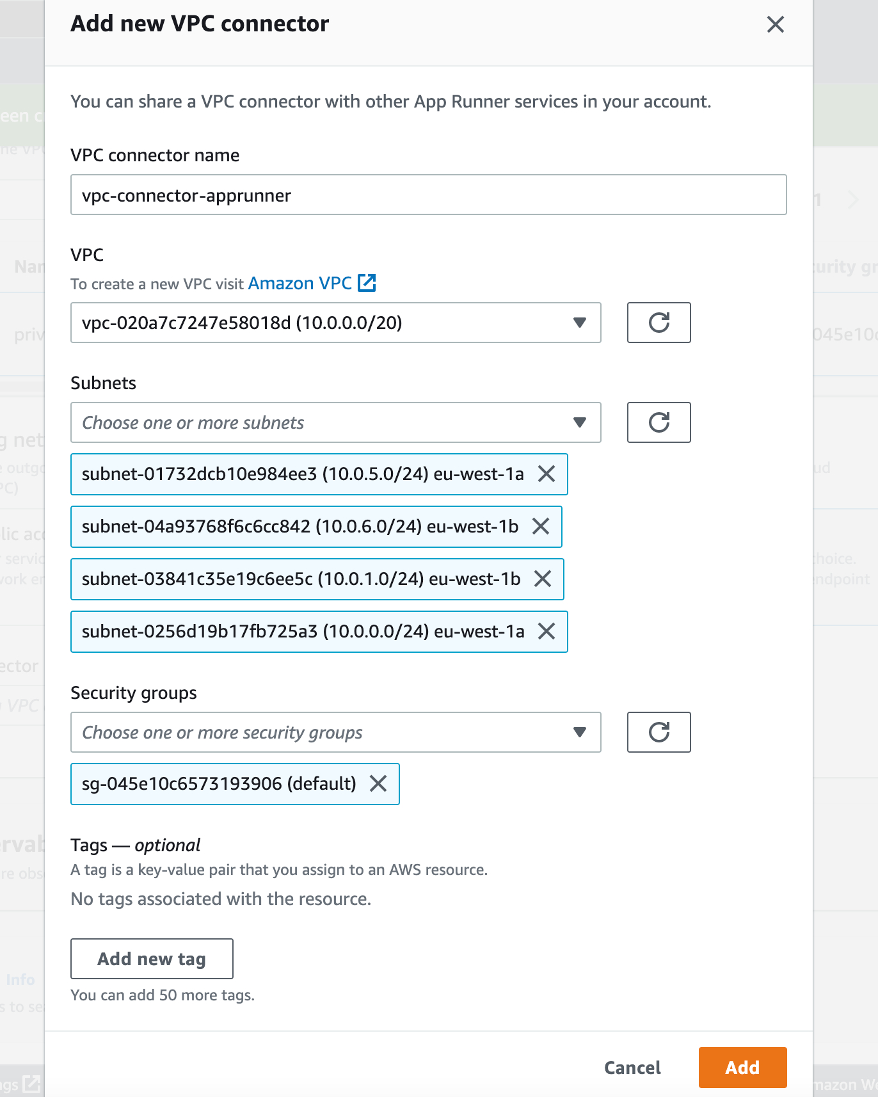Remove subnet-04a93768f6c6cc842 from selection
The width and height of the screenshot is (879, 1097).
[541, 526]
